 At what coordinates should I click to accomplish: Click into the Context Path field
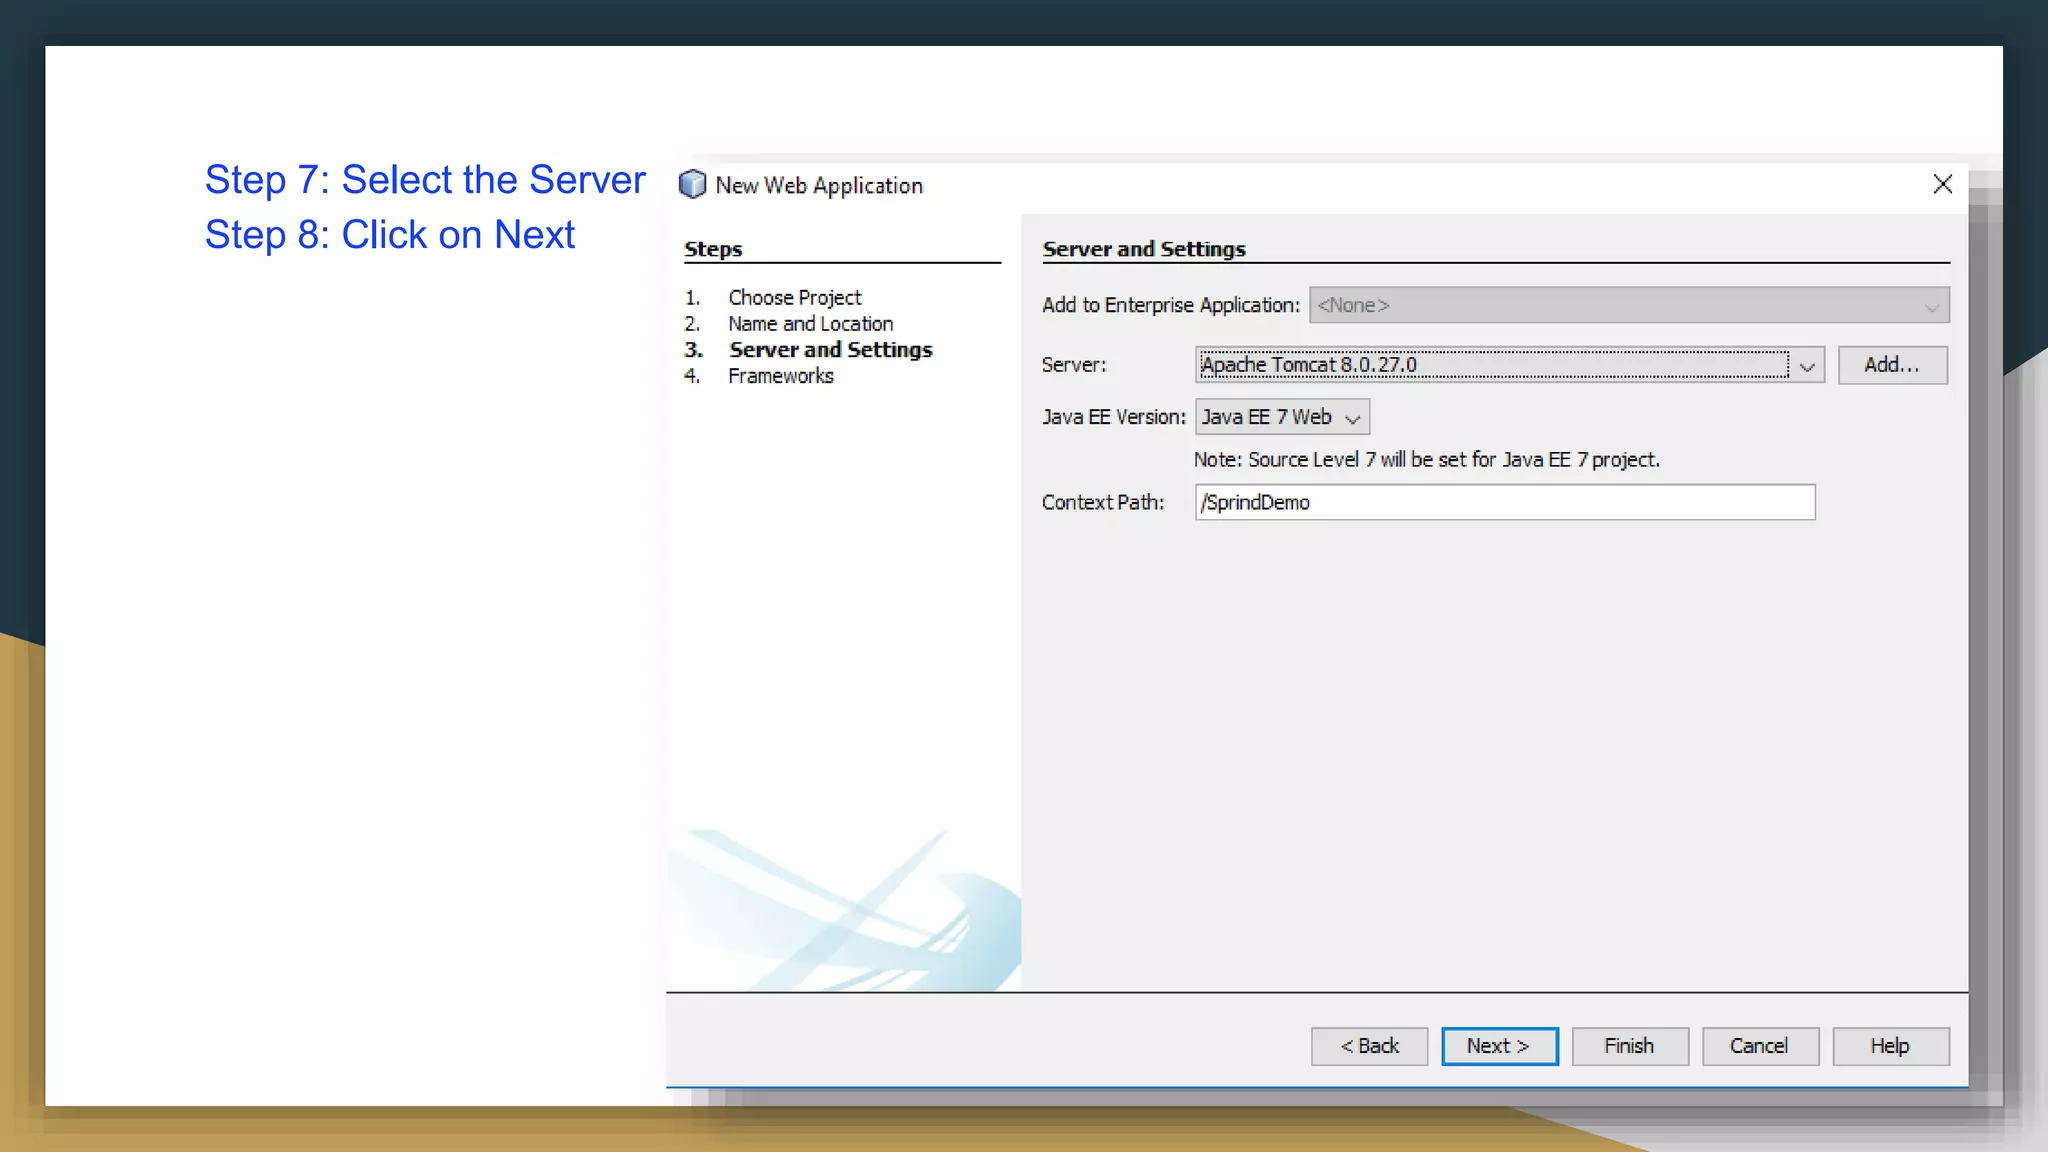(1504, 502)
